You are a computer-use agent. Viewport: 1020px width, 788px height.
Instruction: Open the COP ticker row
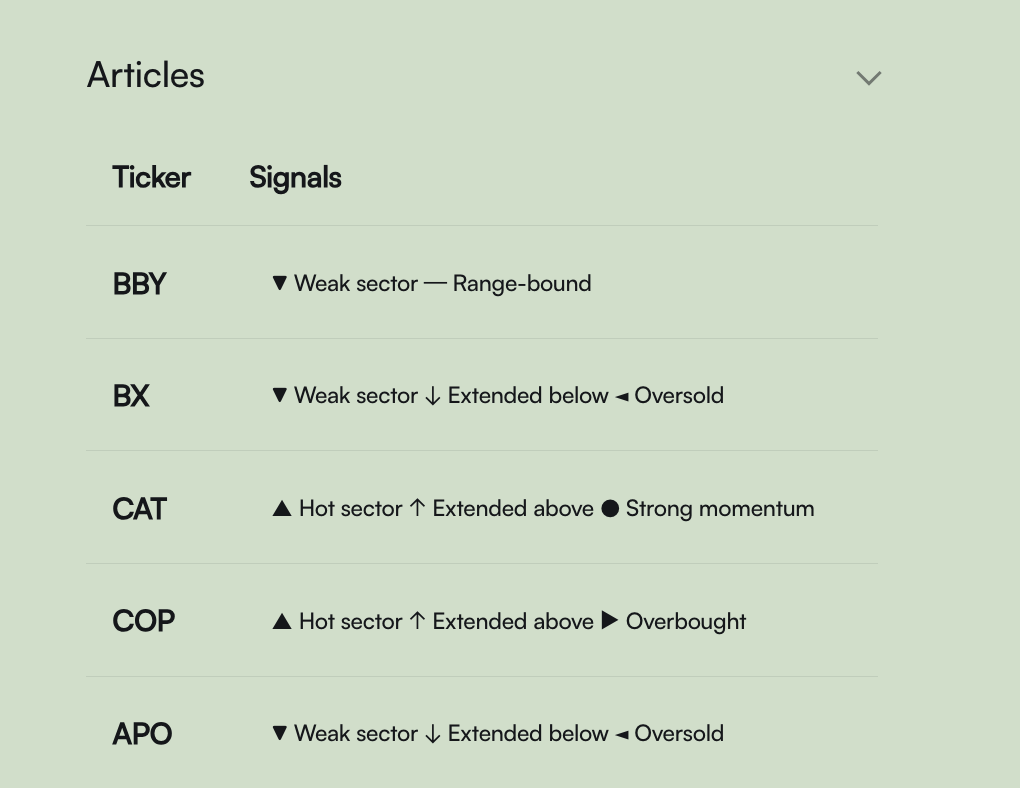(143, 621)
